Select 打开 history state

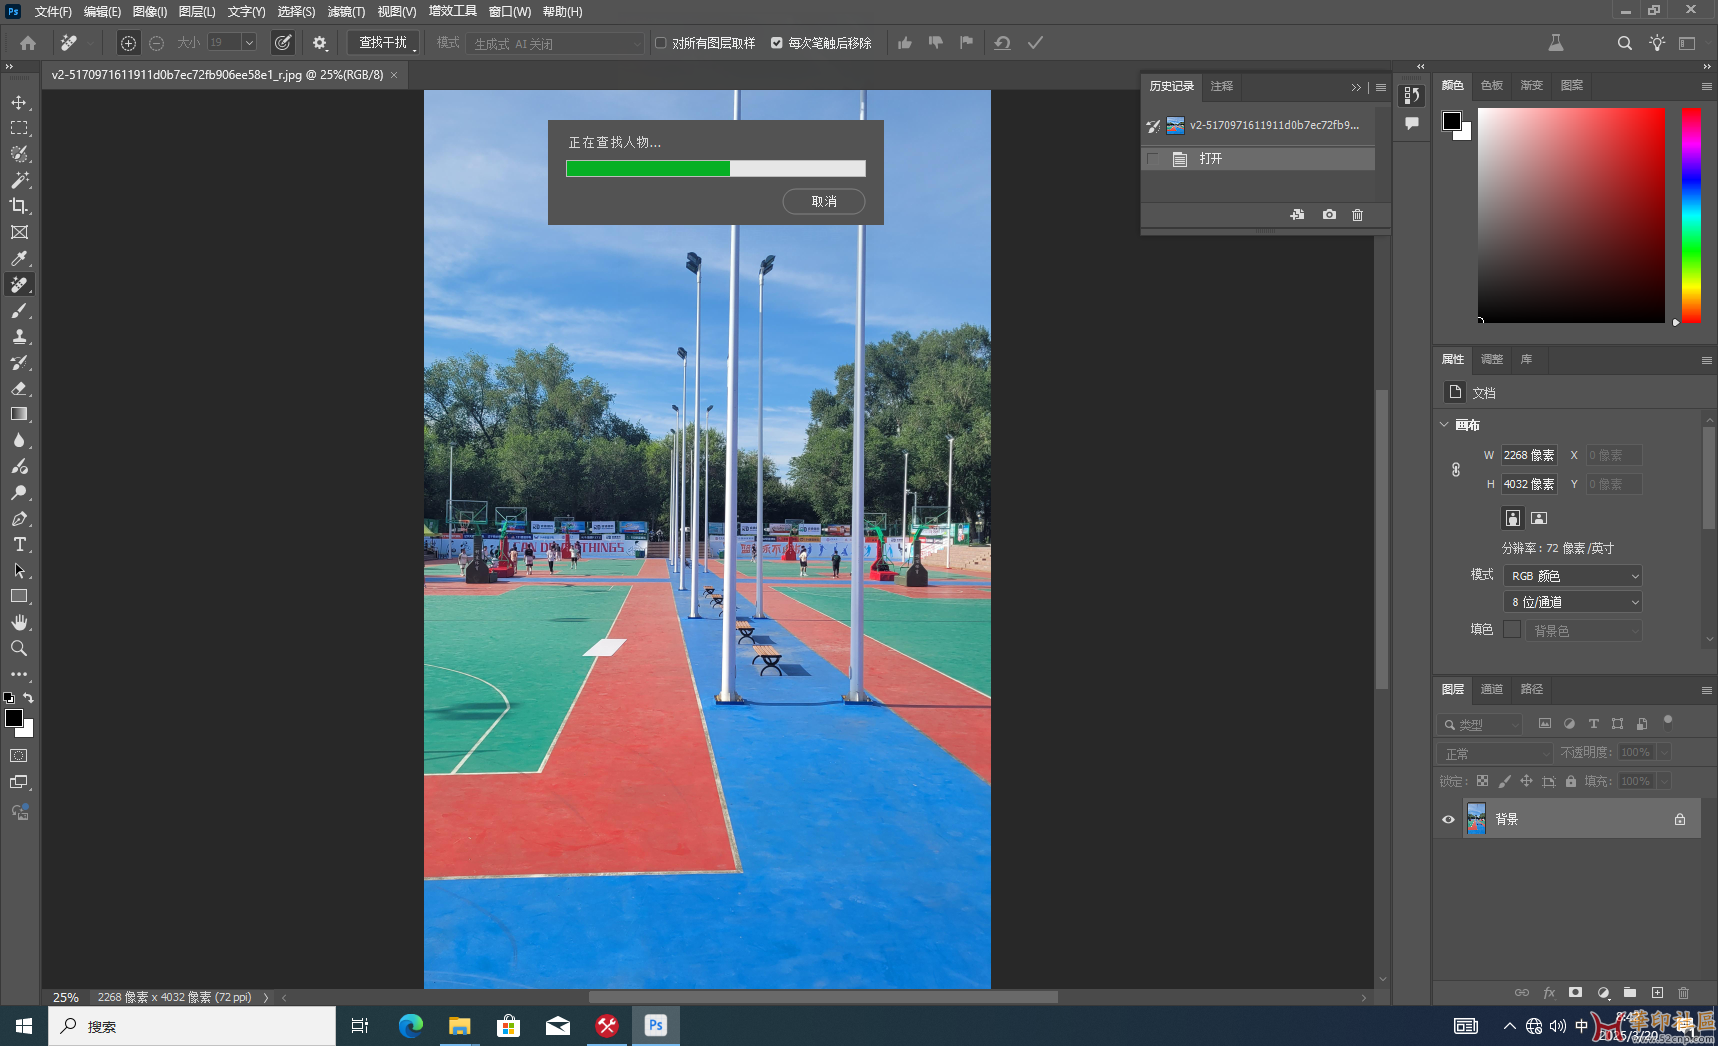[x=1258, y=159]
